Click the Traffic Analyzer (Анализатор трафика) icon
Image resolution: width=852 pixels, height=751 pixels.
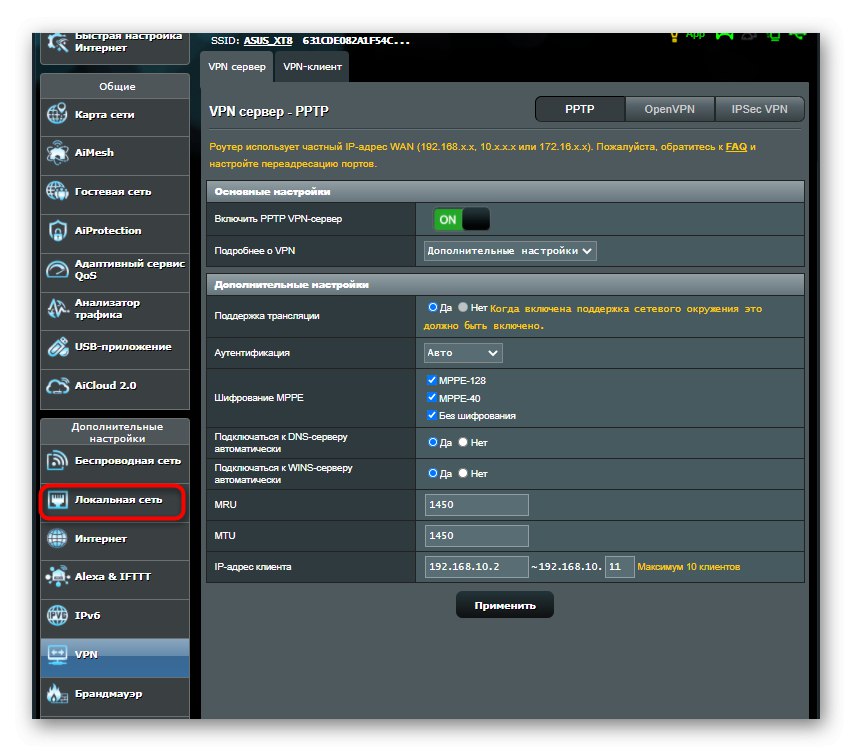tap(57, 308)
